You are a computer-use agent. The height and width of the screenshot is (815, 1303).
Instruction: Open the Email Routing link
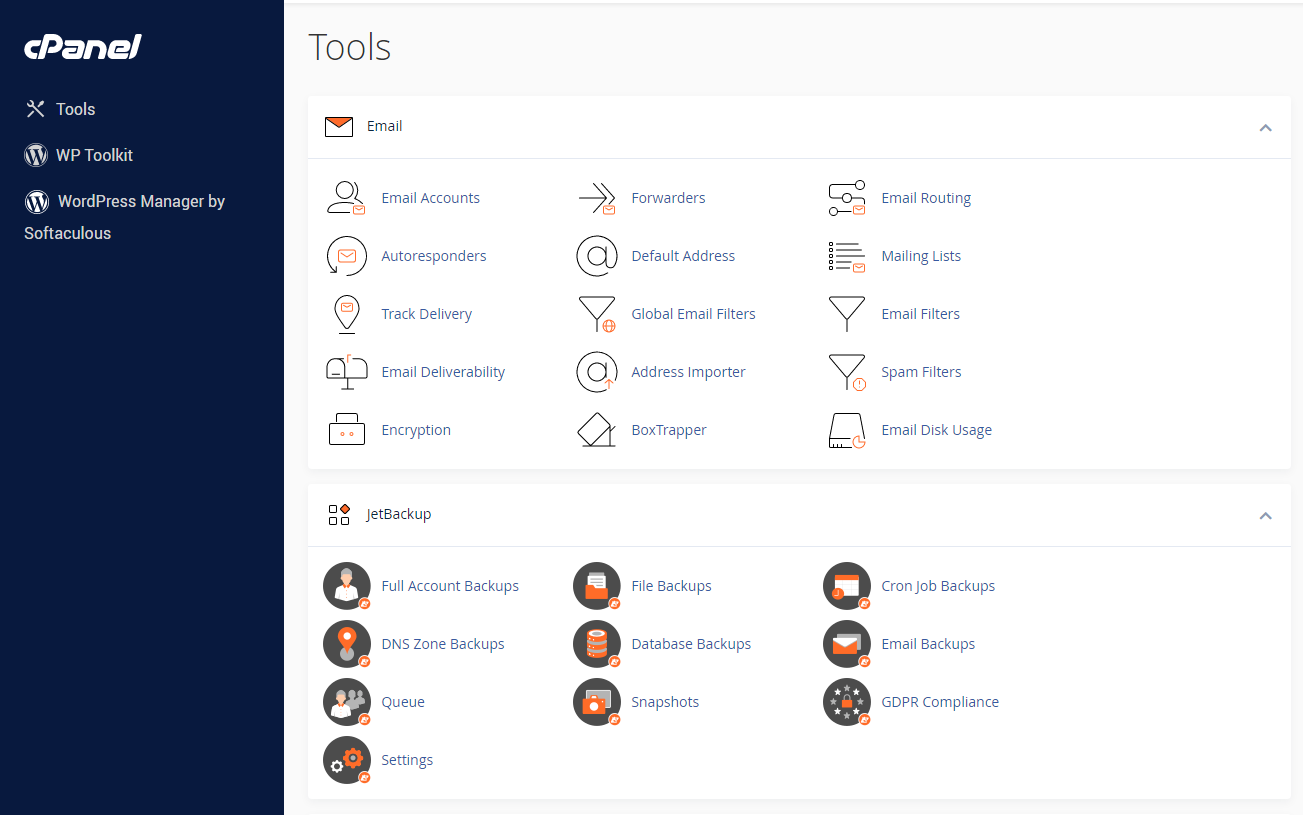(926, 198)
